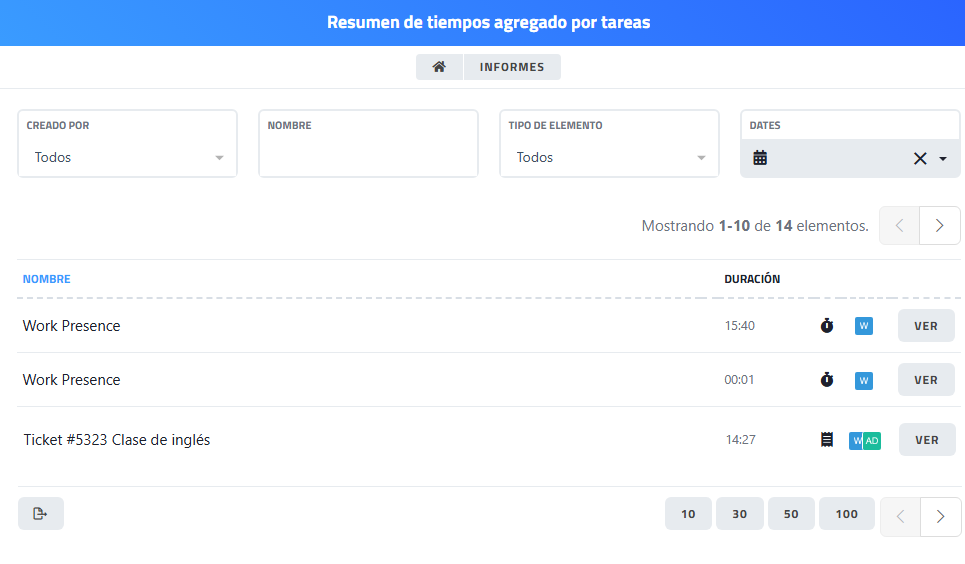Set page size to 30 items

[740, 514]
